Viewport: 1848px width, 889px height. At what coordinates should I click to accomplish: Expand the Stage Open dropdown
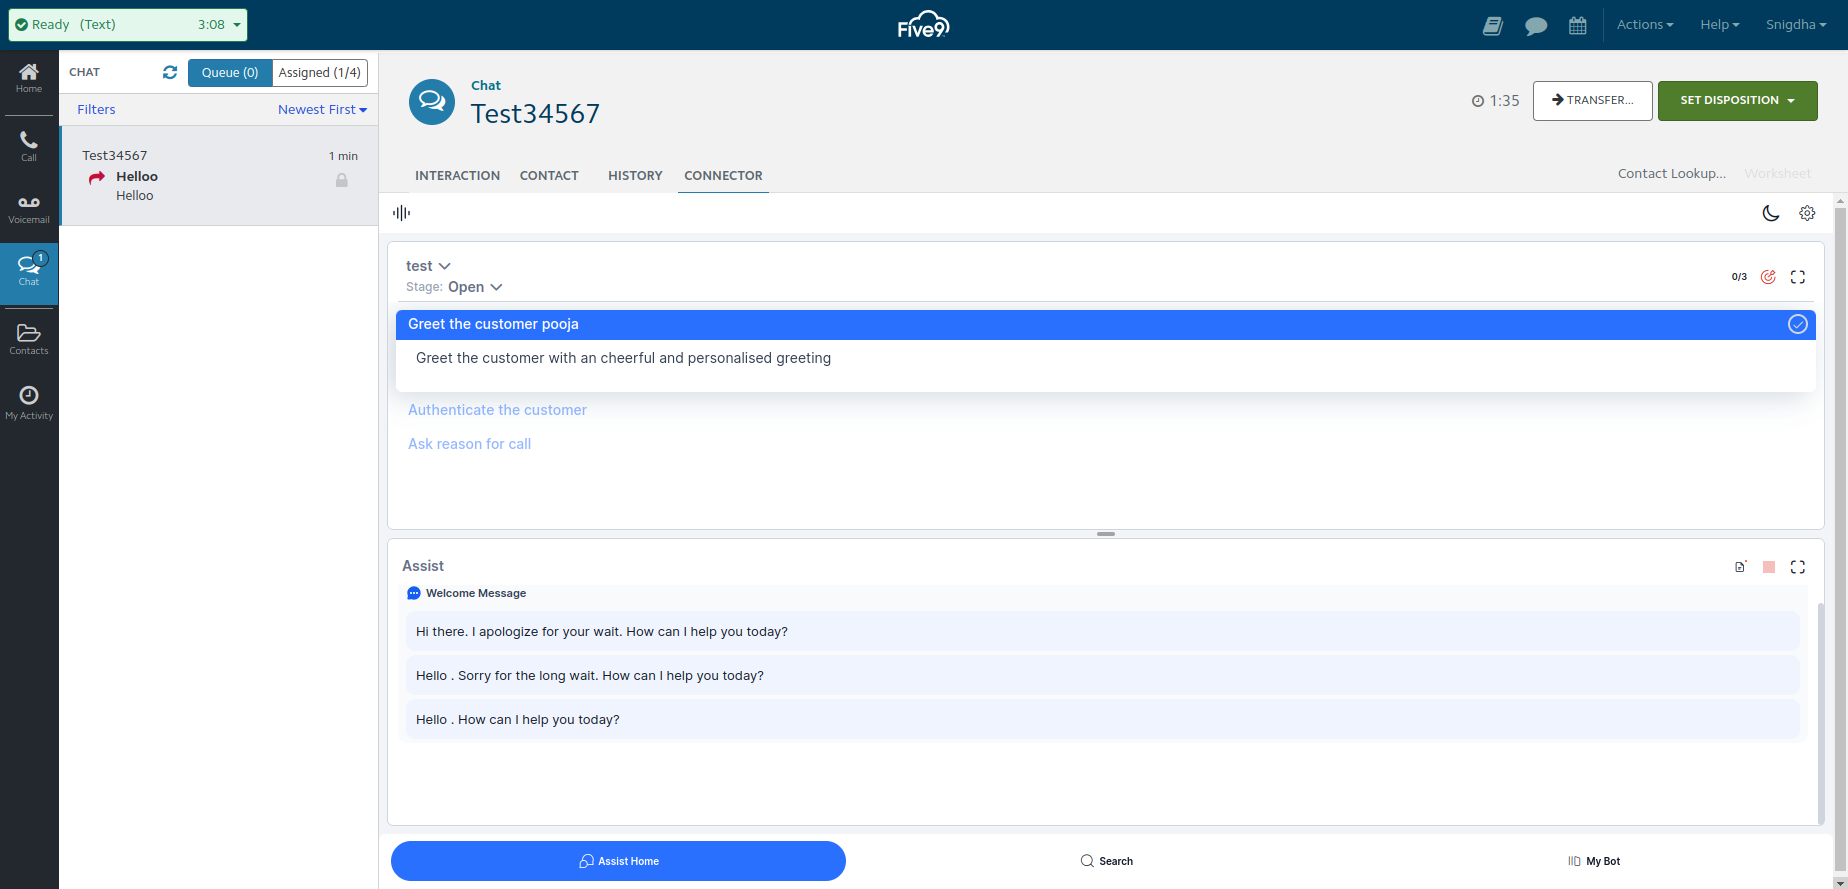tap(475, 287)
